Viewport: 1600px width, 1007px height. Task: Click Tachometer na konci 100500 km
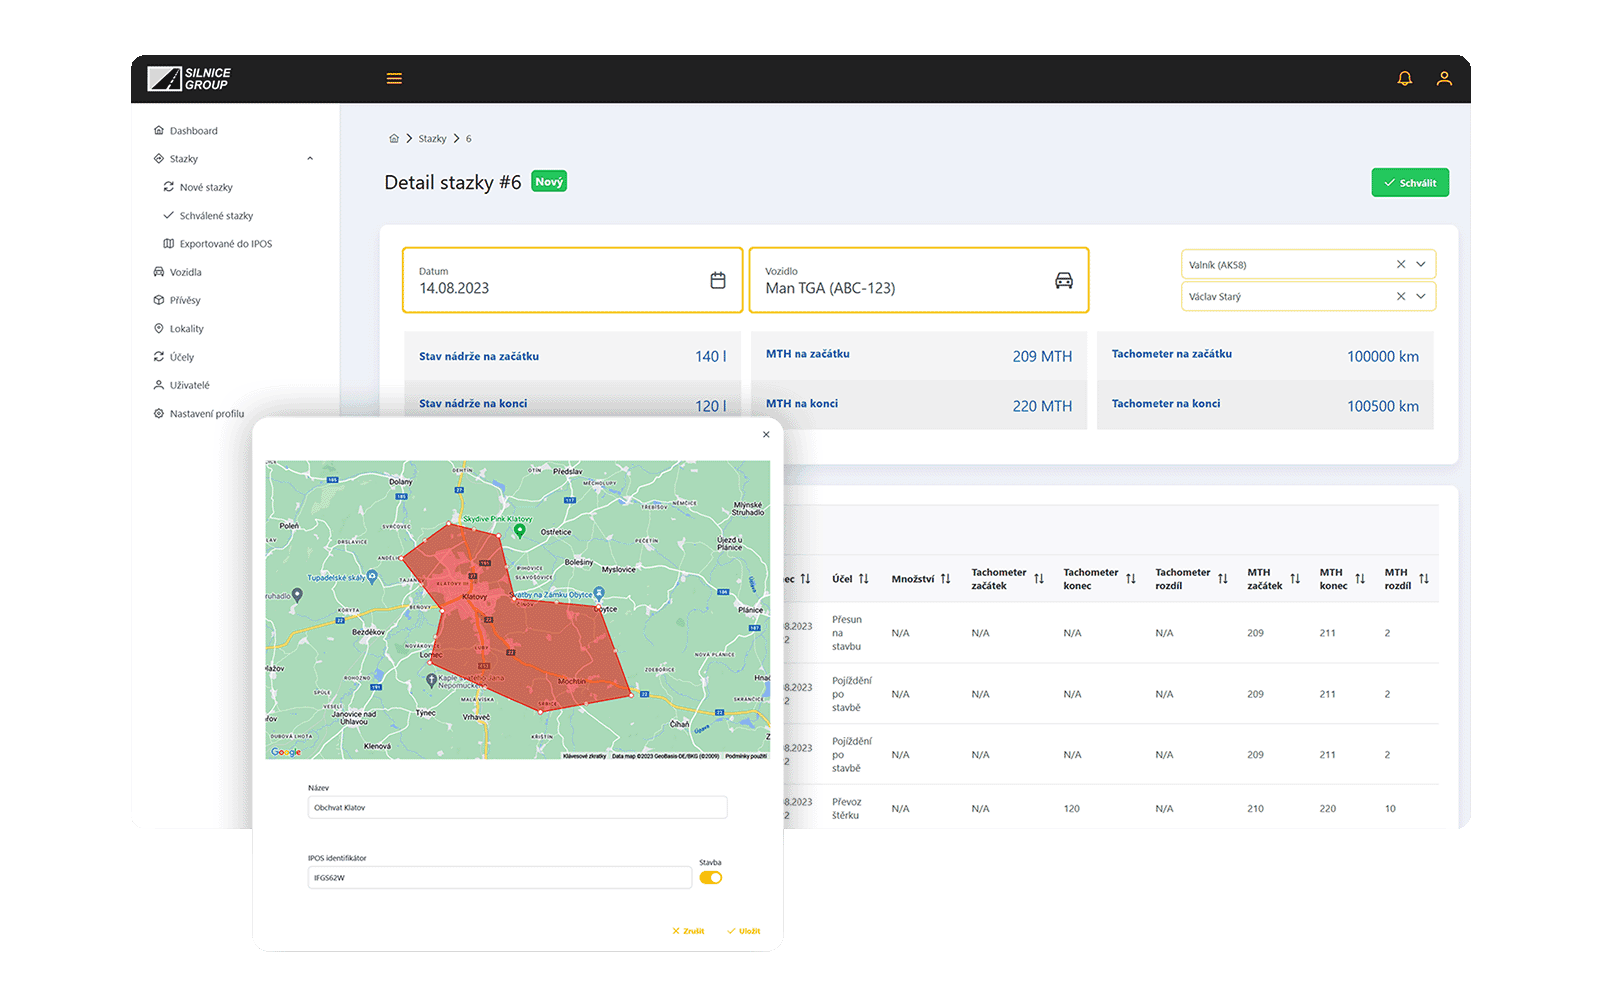click(1383, 406)
